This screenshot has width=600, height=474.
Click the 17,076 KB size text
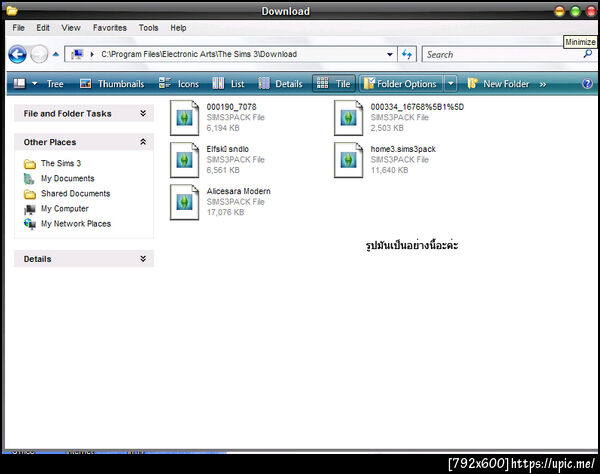click(225, 212)
